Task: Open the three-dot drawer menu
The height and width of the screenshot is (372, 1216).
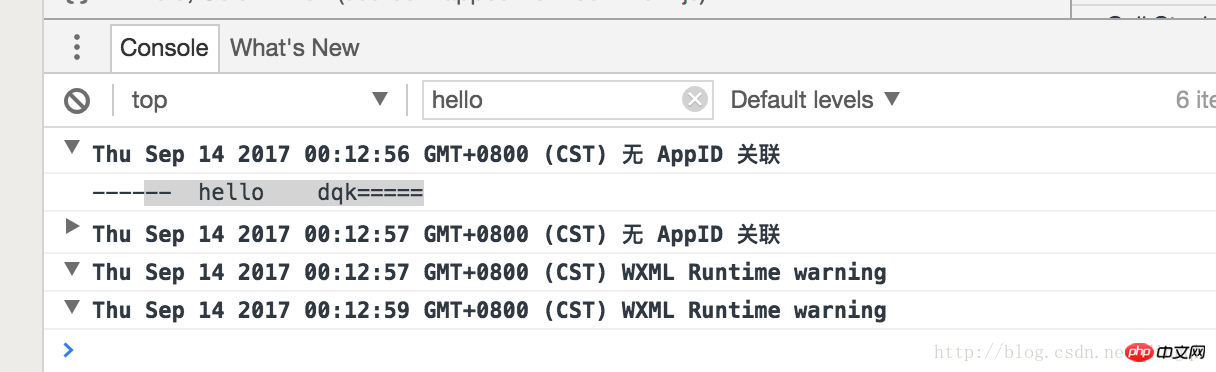Action: [77, 47]
